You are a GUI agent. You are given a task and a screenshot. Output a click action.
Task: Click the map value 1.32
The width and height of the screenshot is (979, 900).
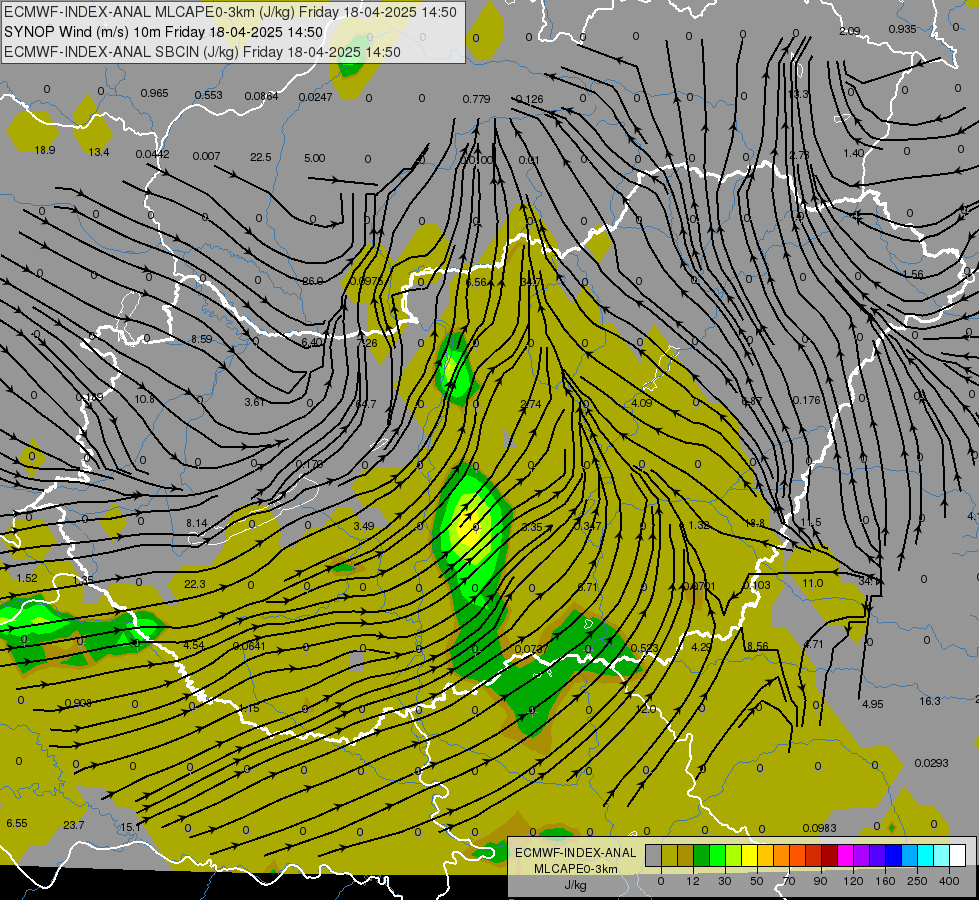[698, 525]
